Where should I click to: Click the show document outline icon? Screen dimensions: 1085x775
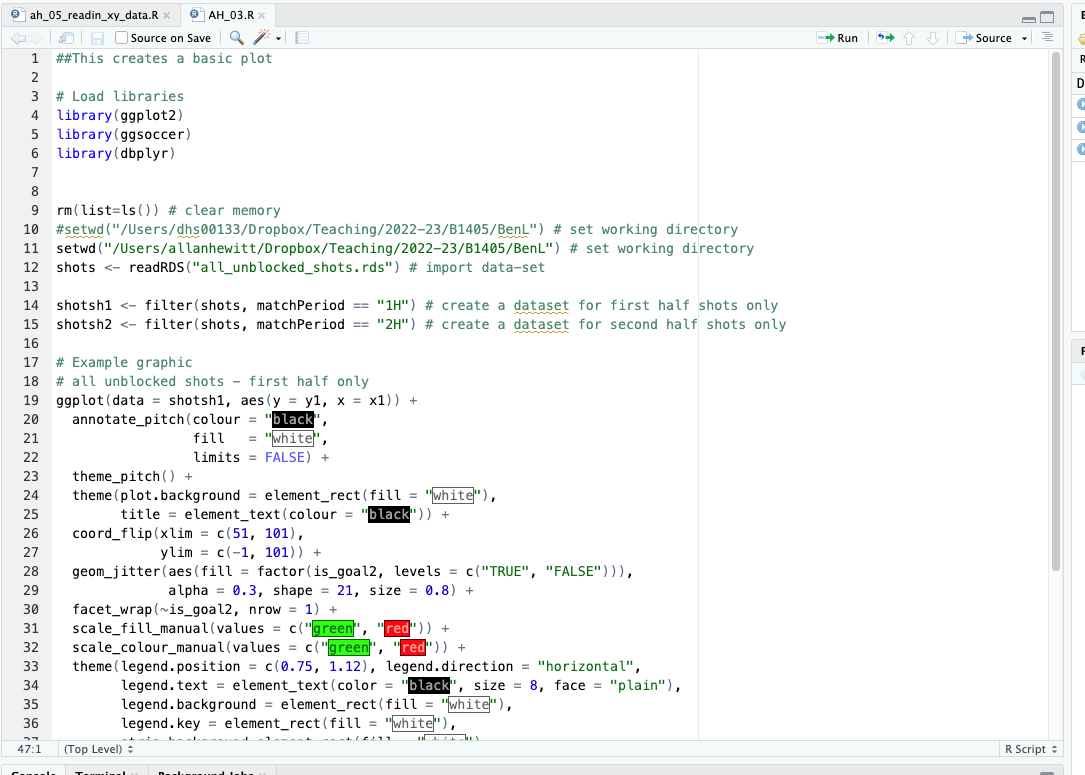(x=1047, y=38)
